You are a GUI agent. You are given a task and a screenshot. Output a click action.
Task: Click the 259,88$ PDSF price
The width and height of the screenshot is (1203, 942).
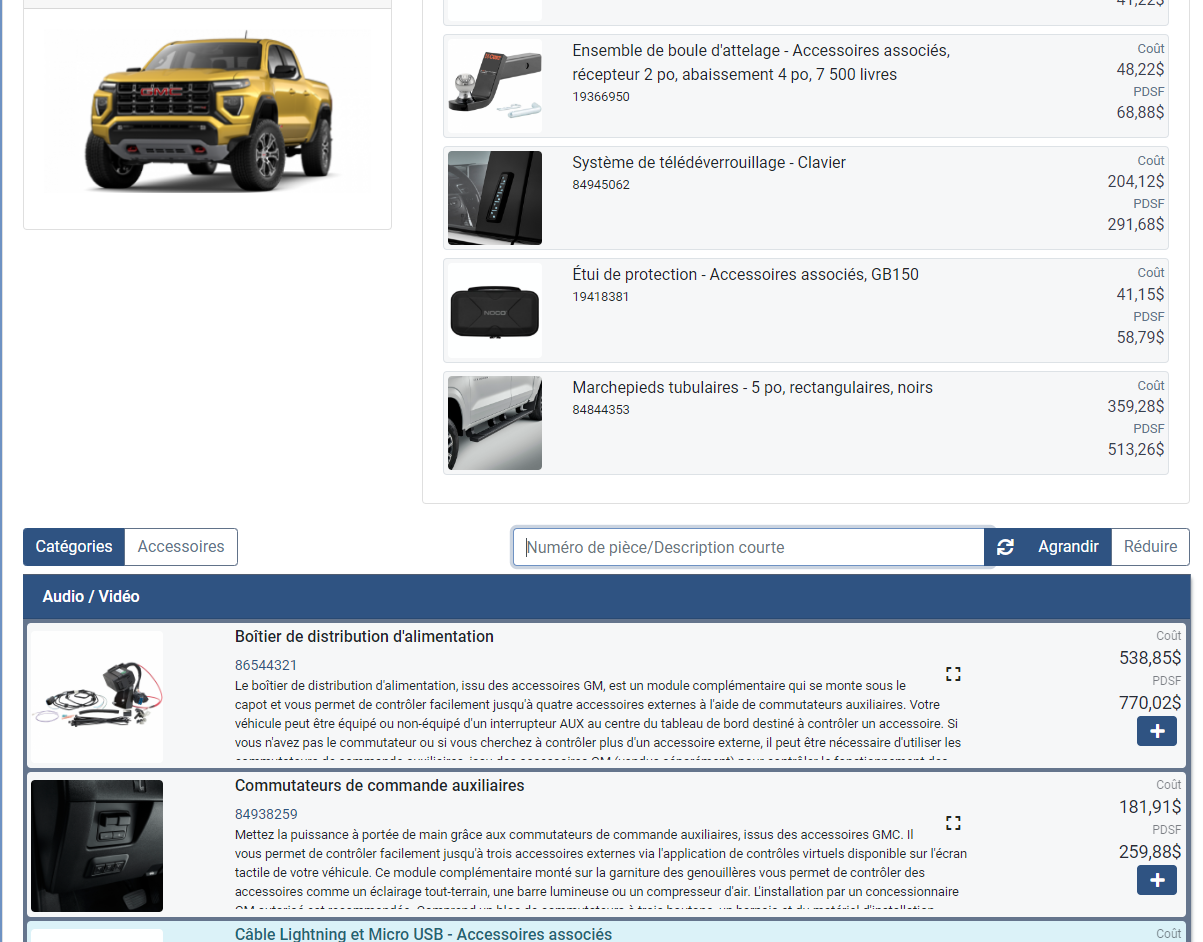pyautogui.click(x=1150, y=852)
